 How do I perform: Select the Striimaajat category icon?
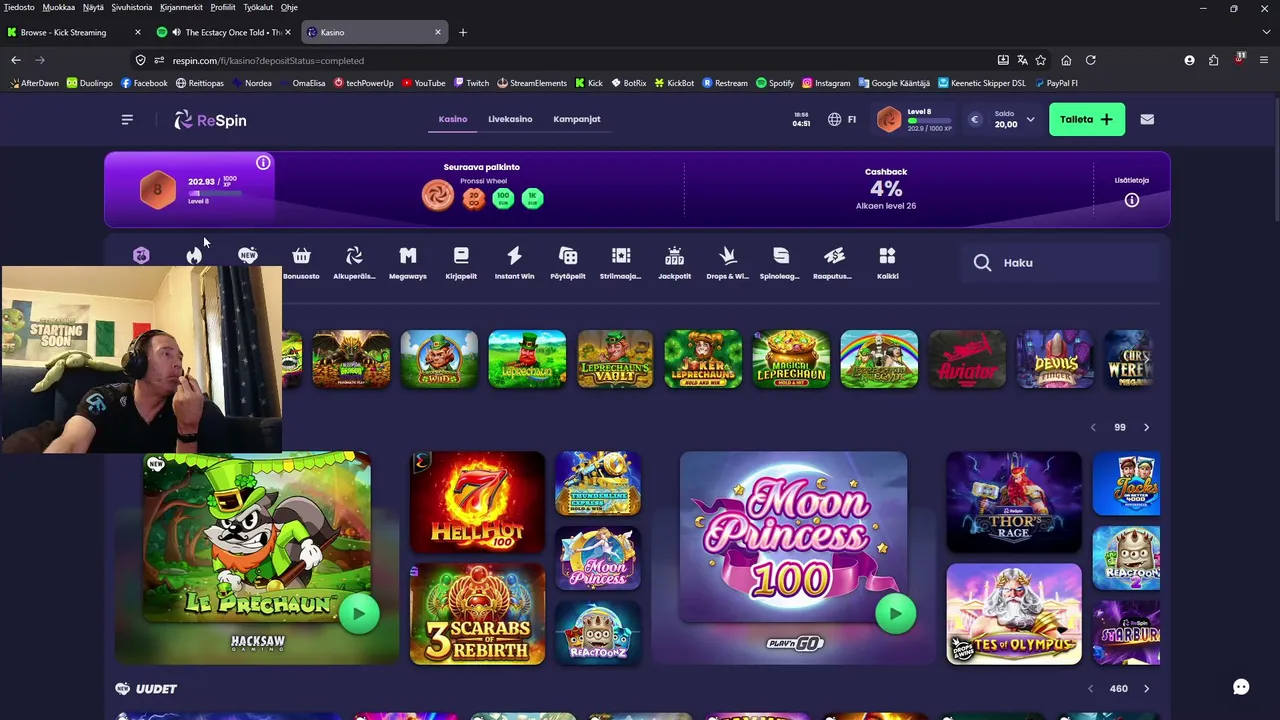621,262
